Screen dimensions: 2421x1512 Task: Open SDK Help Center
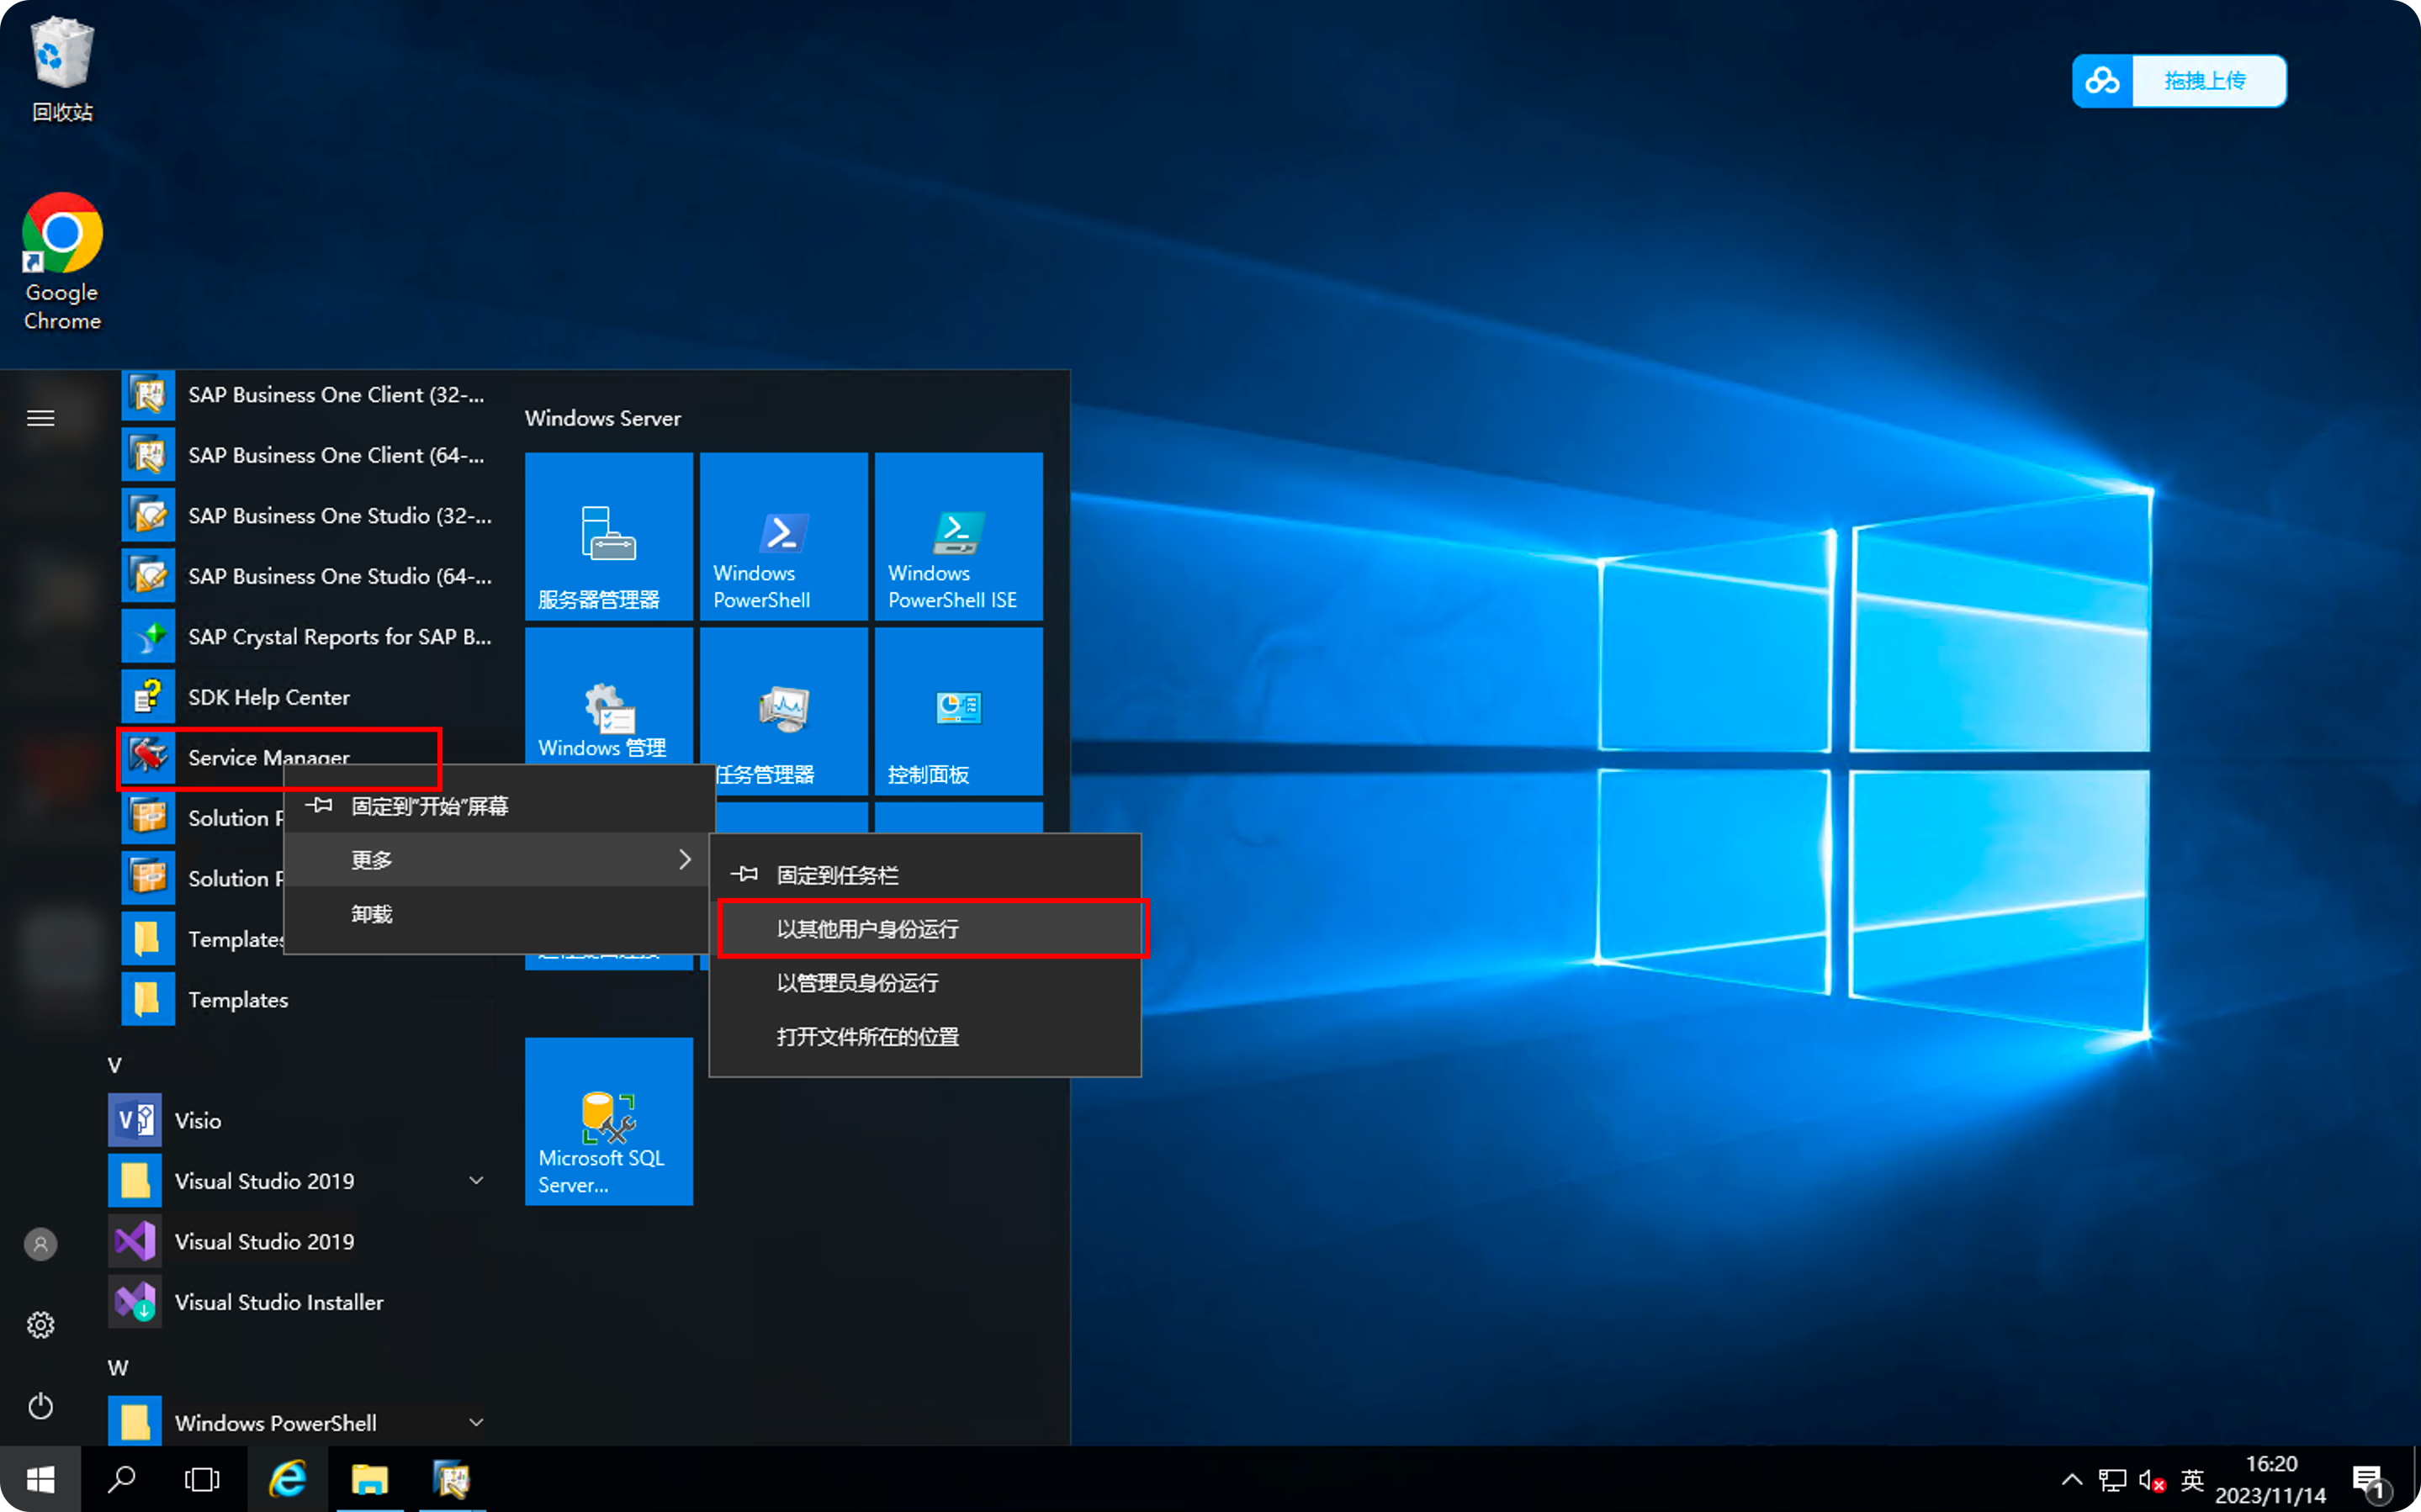tap(306, 697)
